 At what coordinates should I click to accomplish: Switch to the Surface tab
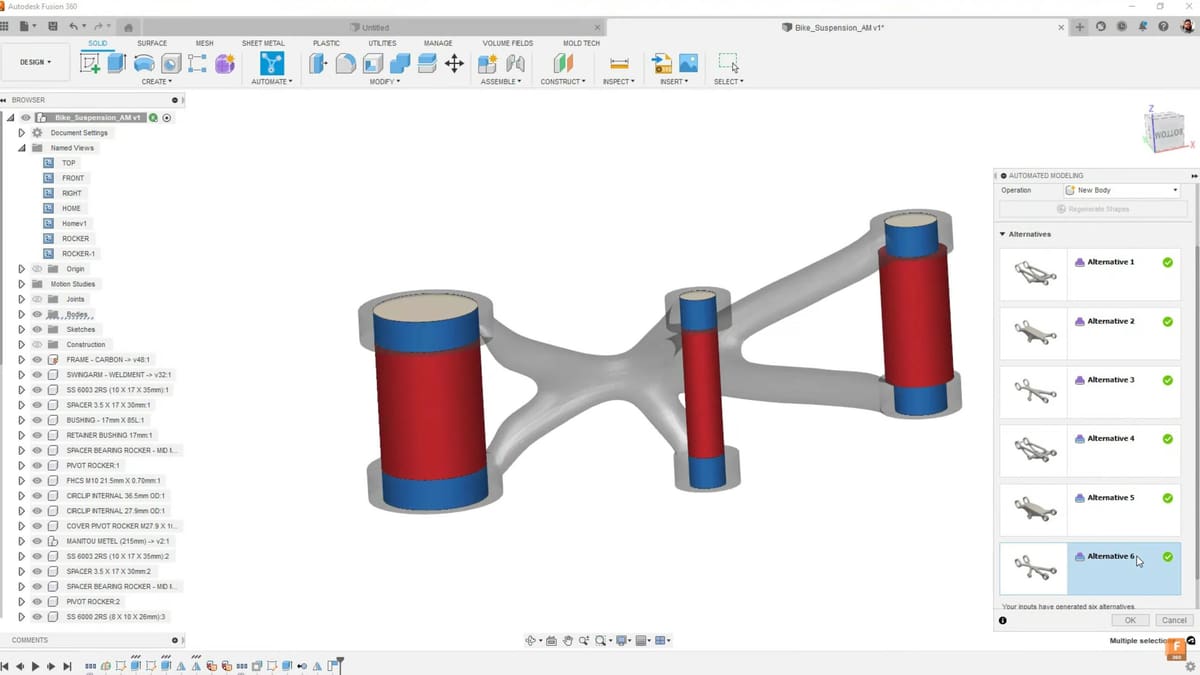[153, 43]
